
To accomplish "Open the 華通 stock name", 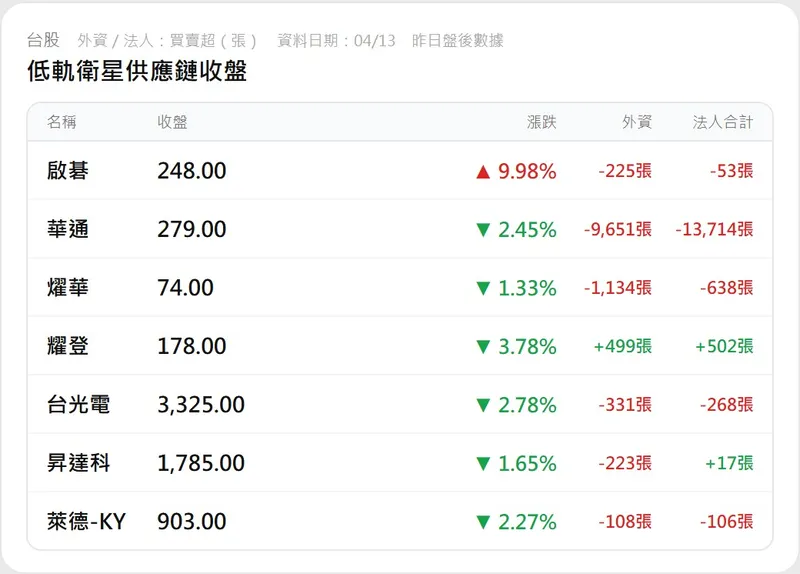I will pos(68,229).
